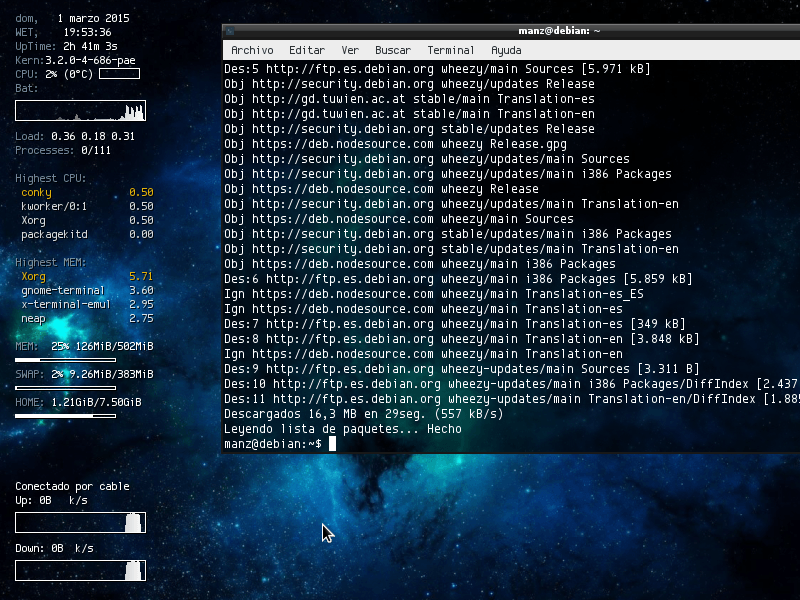
Task: Click the 'Load: 0.36 0.18 0.31' line
Action: pos(74,136)
